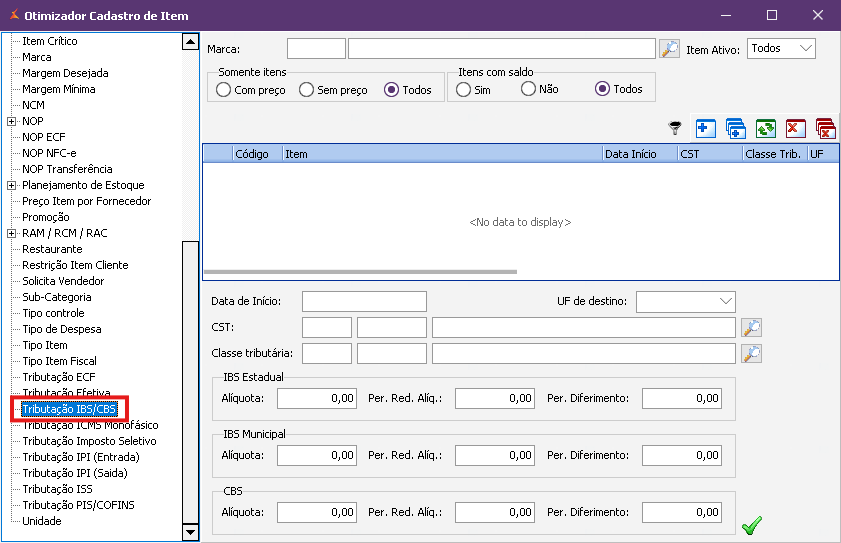Viewport: 841px width, 543px height.
Task: Select the 'Com preço' radio option
Action: point(224,90)
